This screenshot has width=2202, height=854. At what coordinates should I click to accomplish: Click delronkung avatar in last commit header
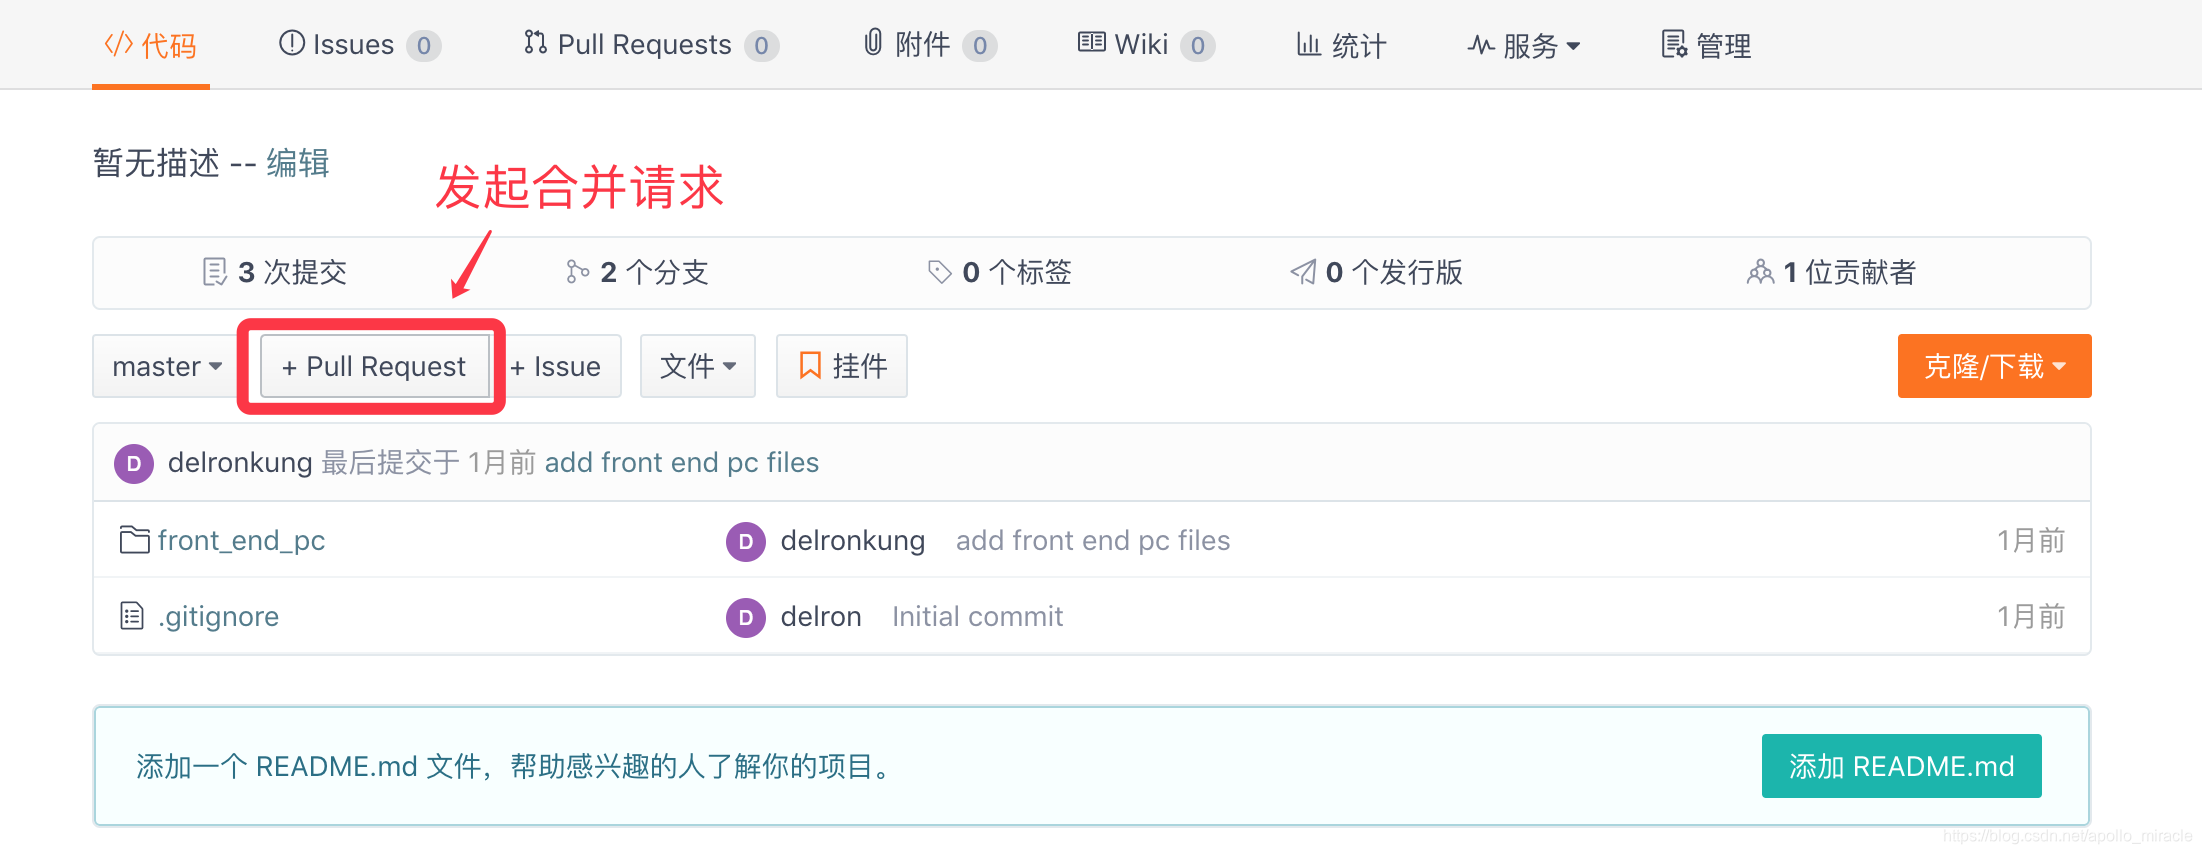tap(134, 464)
